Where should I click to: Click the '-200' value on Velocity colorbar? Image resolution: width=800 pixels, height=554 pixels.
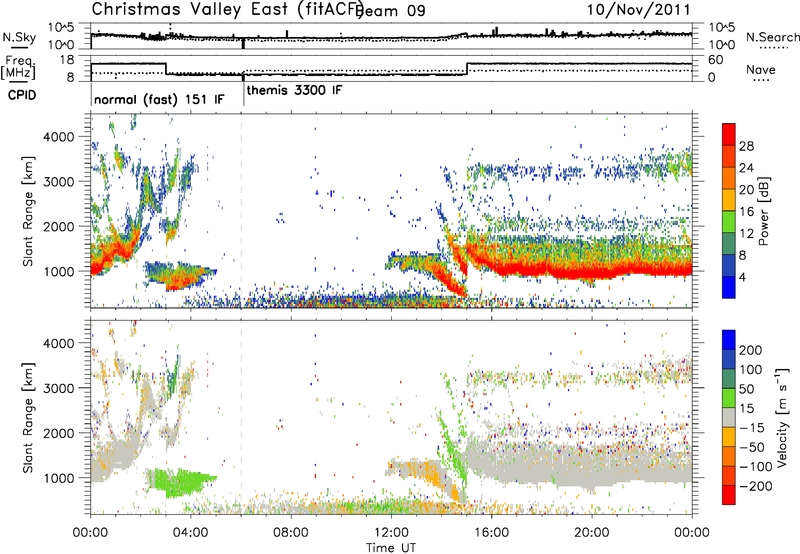(754, 486)
